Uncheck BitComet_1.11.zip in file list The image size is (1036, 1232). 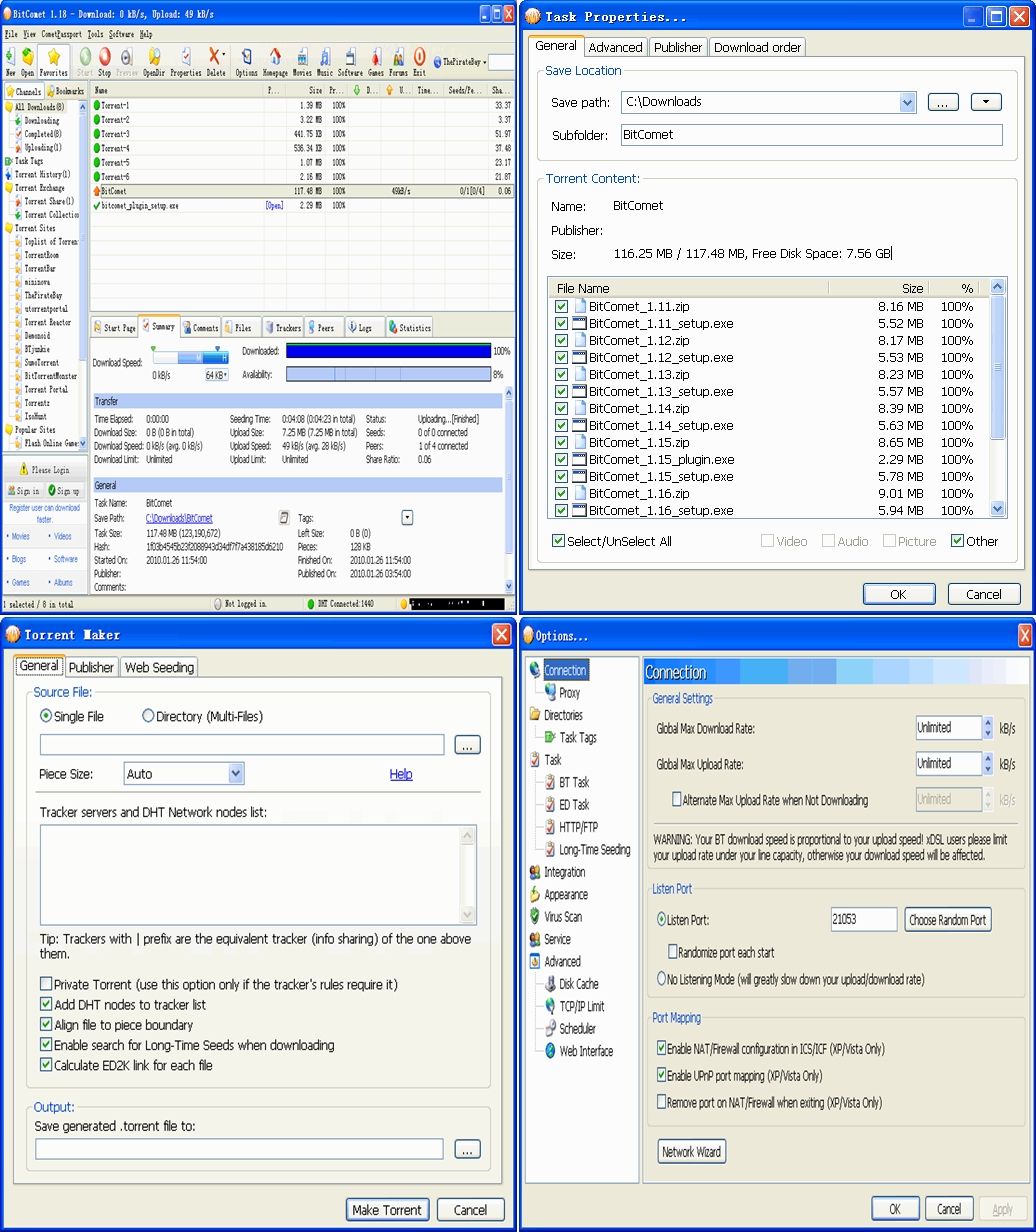(x=561, y=306)
